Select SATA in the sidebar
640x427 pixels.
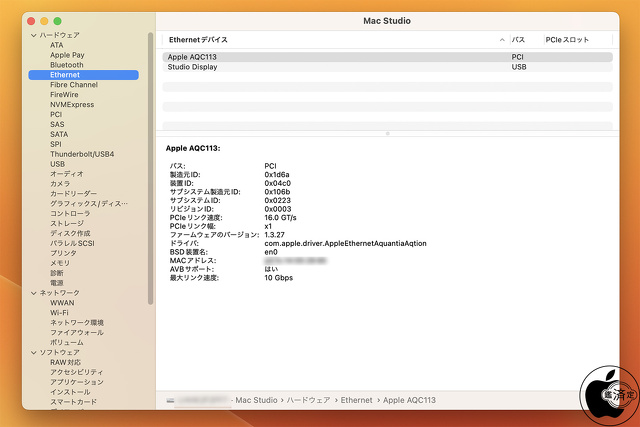(x=59, y=134)
